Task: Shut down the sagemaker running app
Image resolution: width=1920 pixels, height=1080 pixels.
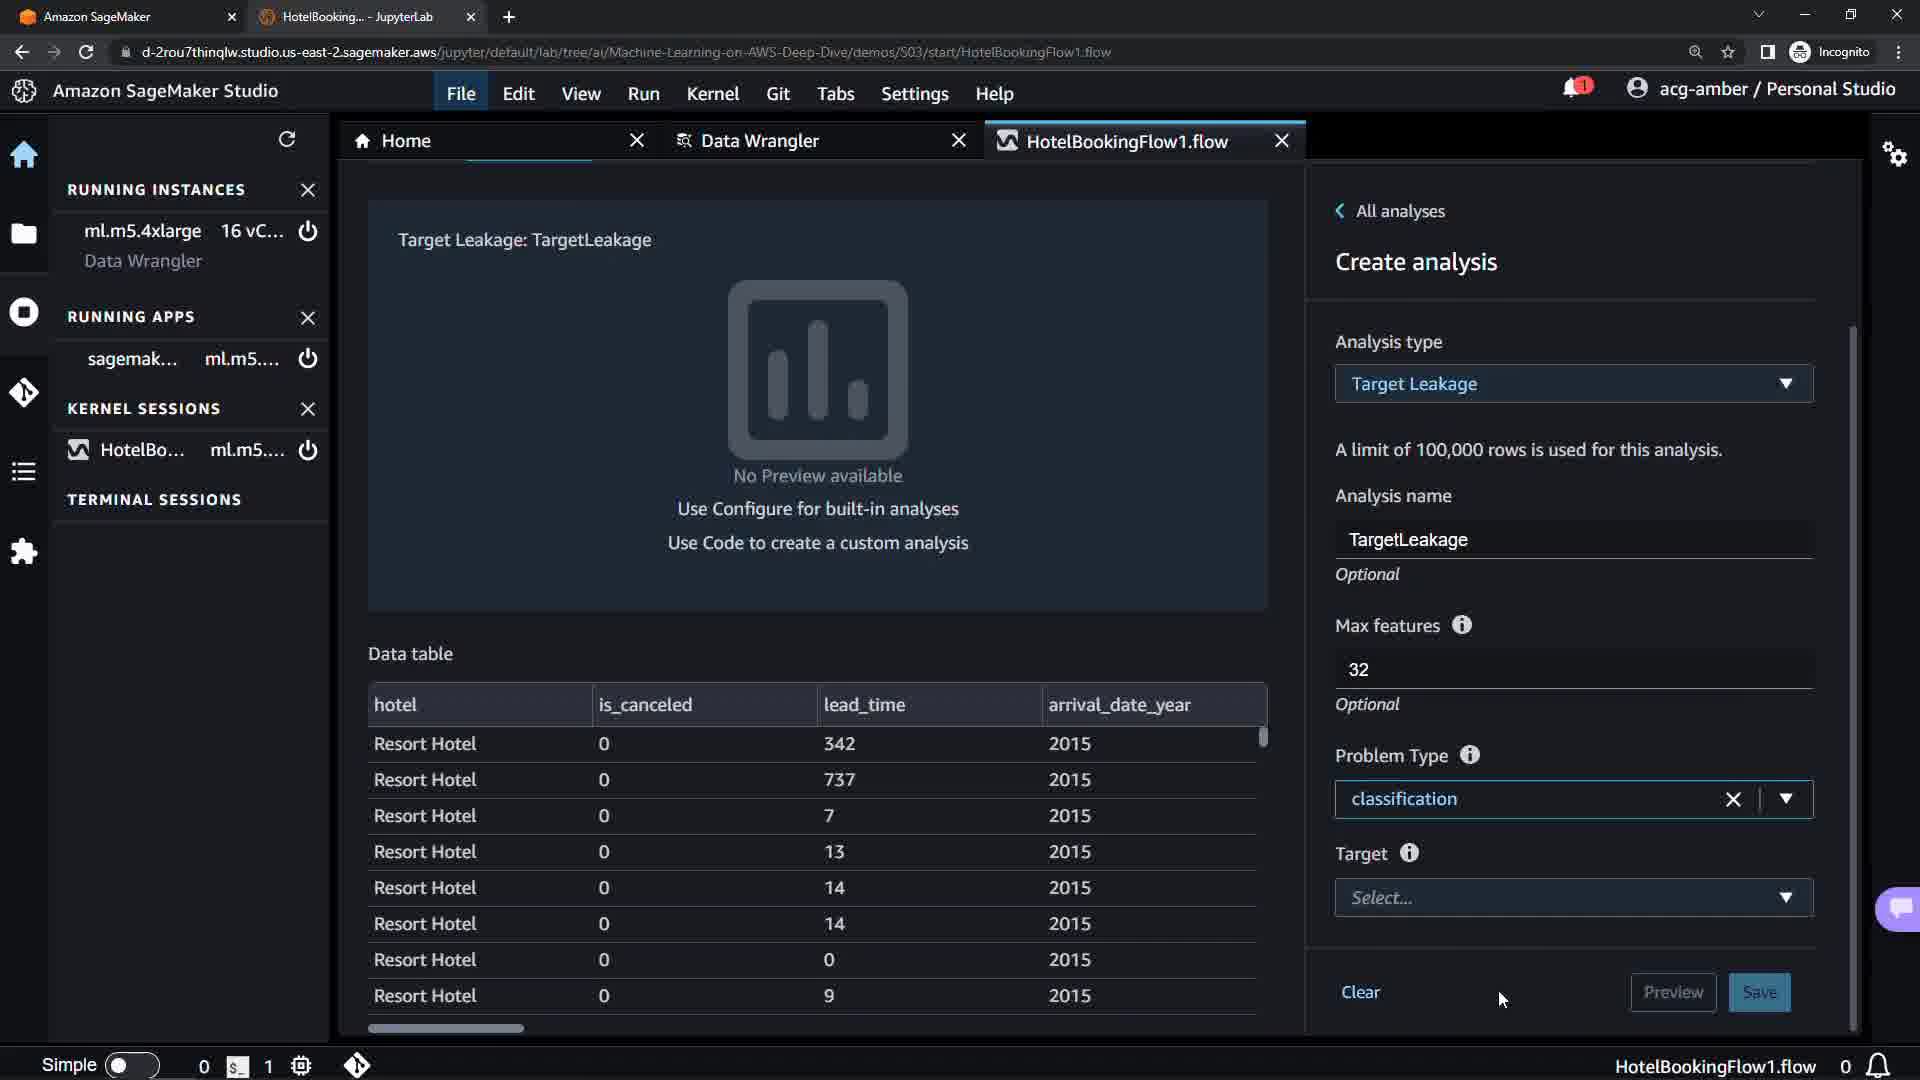Action: coord(308,359)
